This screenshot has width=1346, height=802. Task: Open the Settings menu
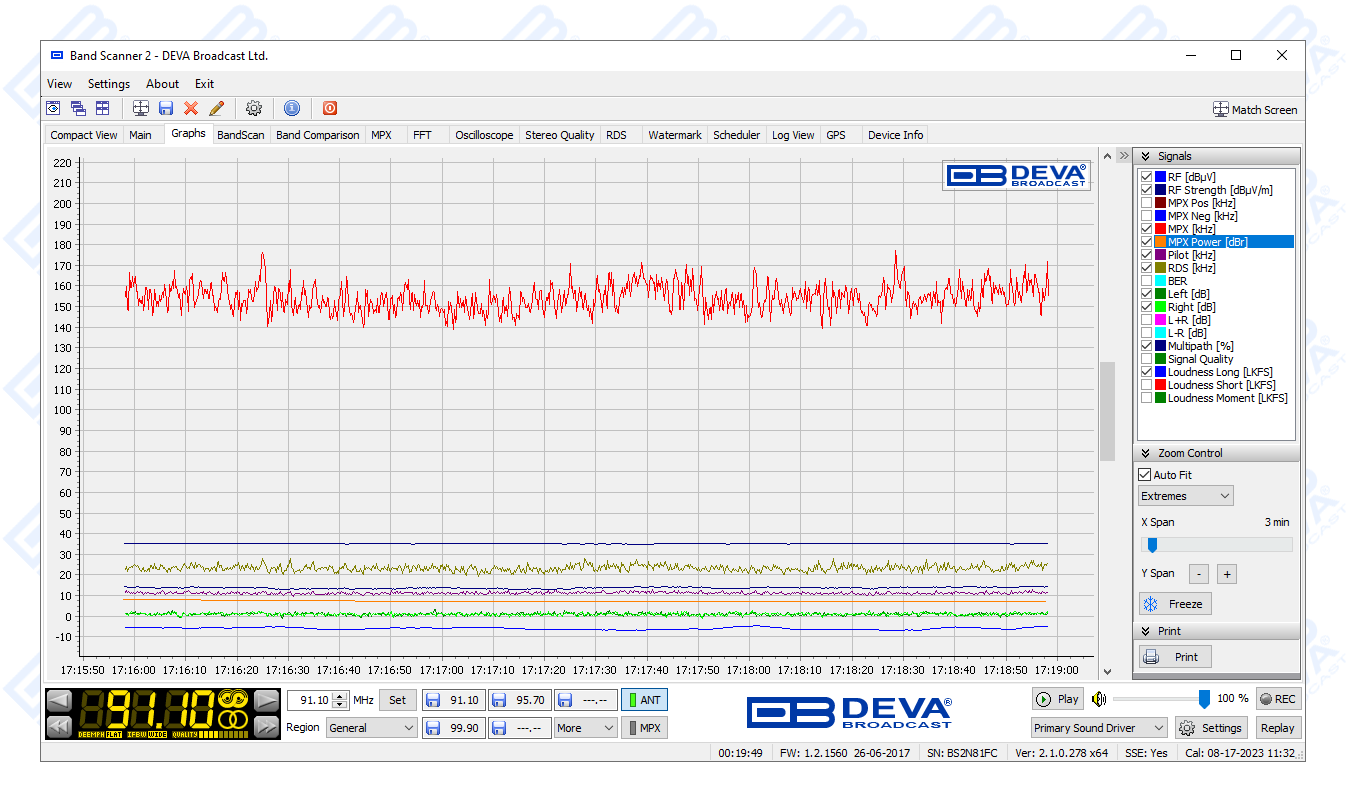click(x=109, y=84)
